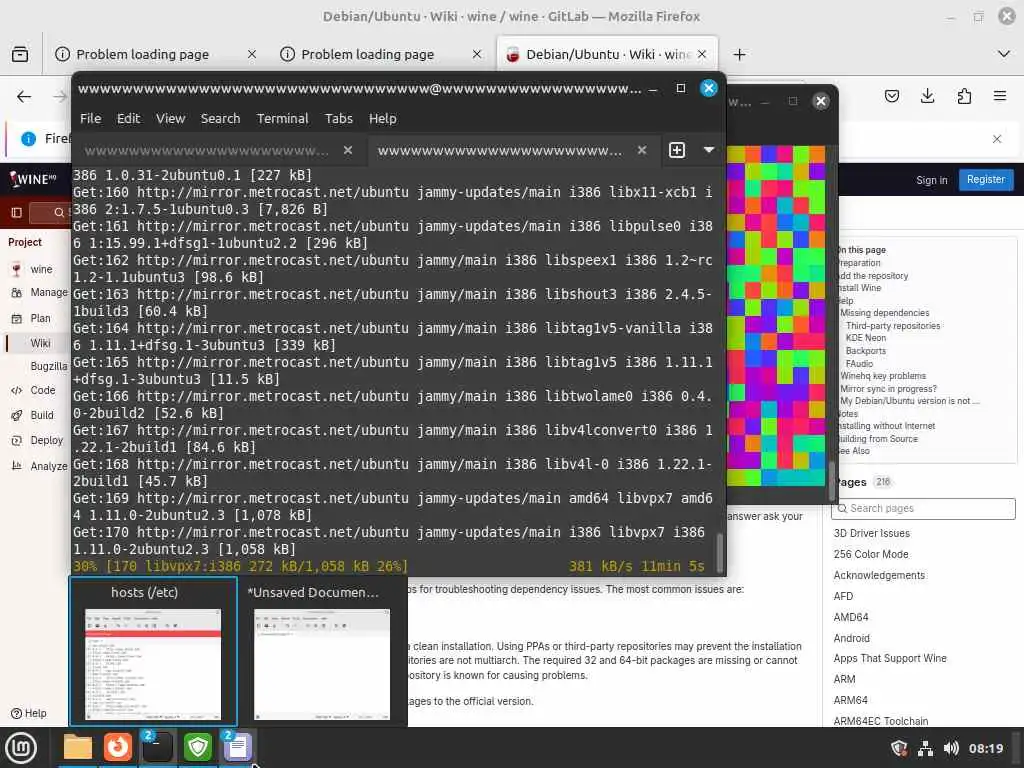Jump to Installing without Internet section
This screenshot has width=1024, height=768.
tap(887, 426)
